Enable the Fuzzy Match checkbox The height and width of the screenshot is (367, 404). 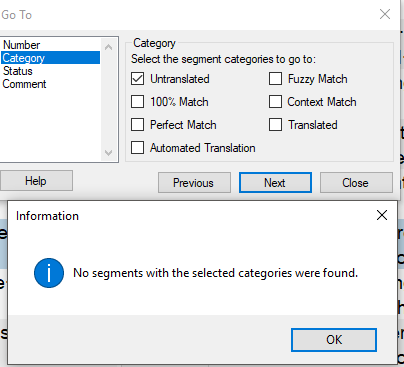tap(275, 79)
